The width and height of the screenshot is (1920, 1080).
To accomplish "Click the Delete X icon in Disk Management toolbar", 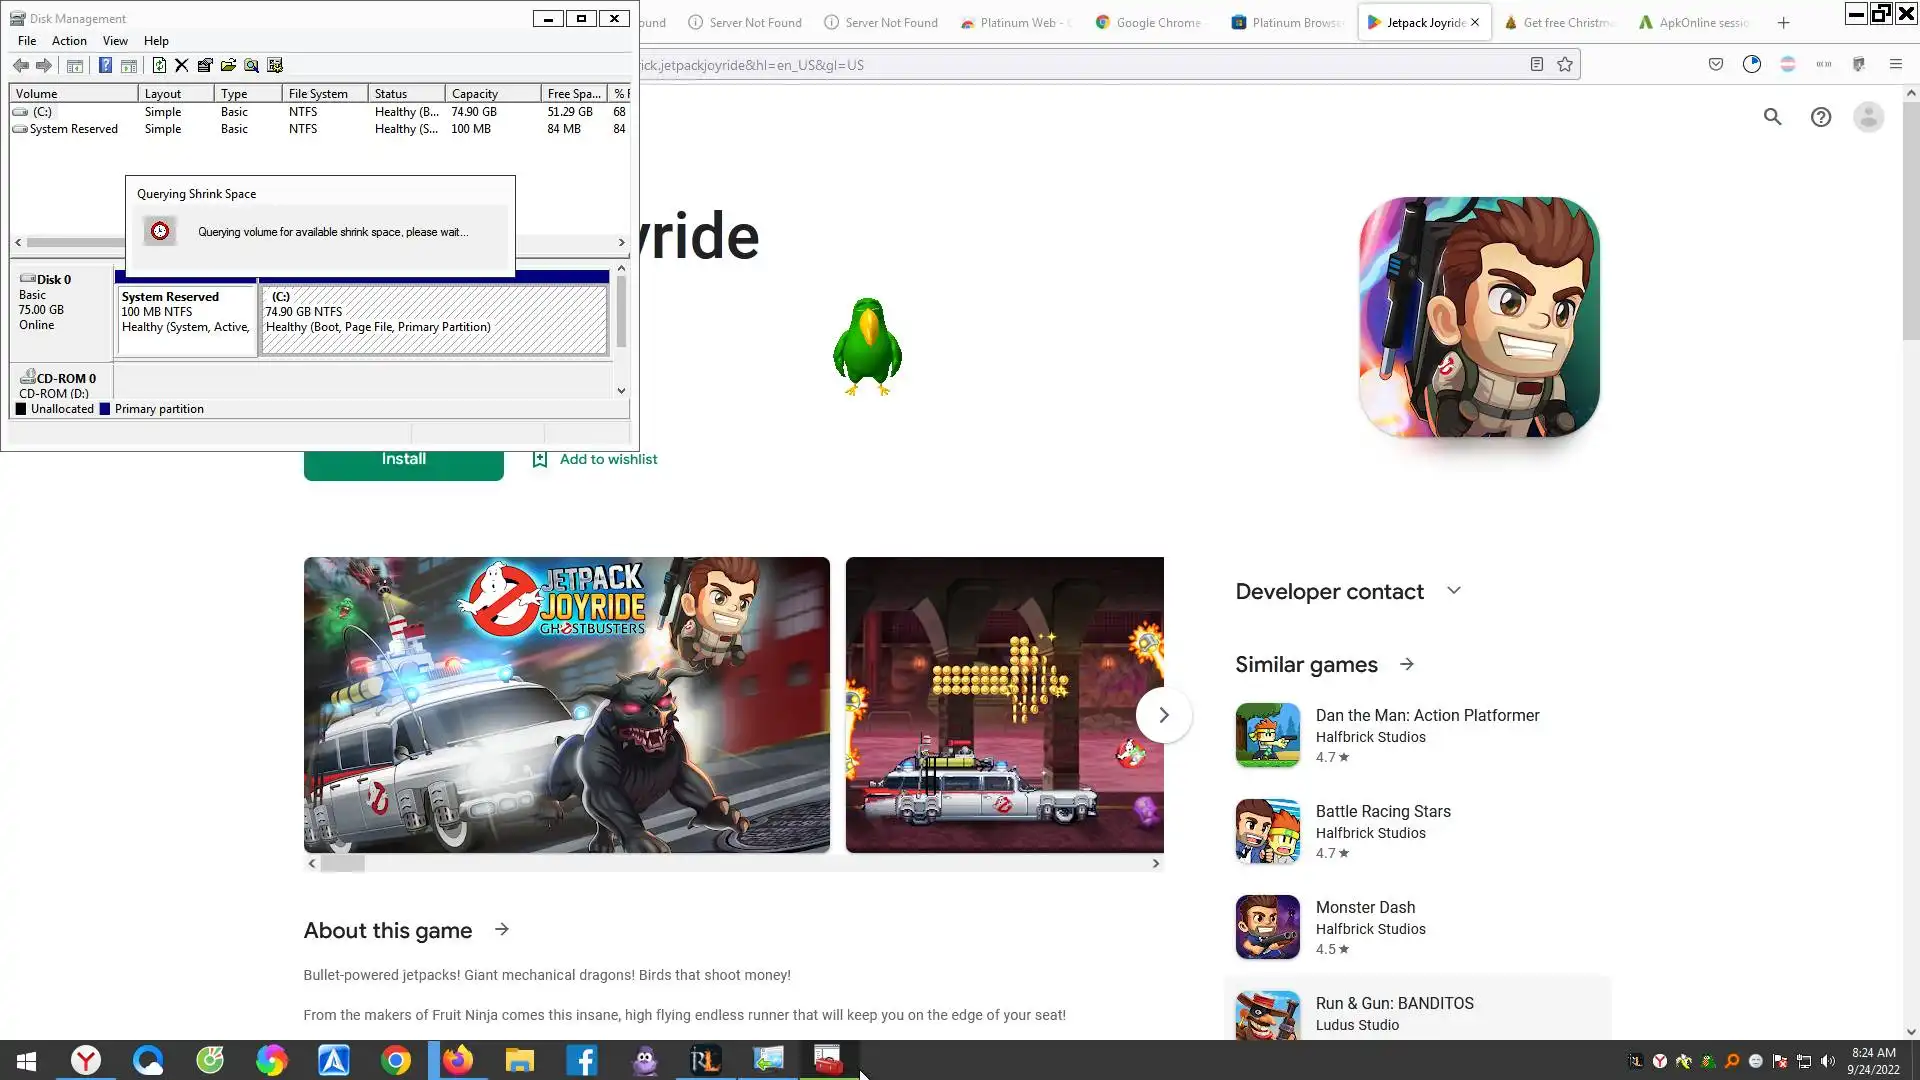I will [182, 66].
